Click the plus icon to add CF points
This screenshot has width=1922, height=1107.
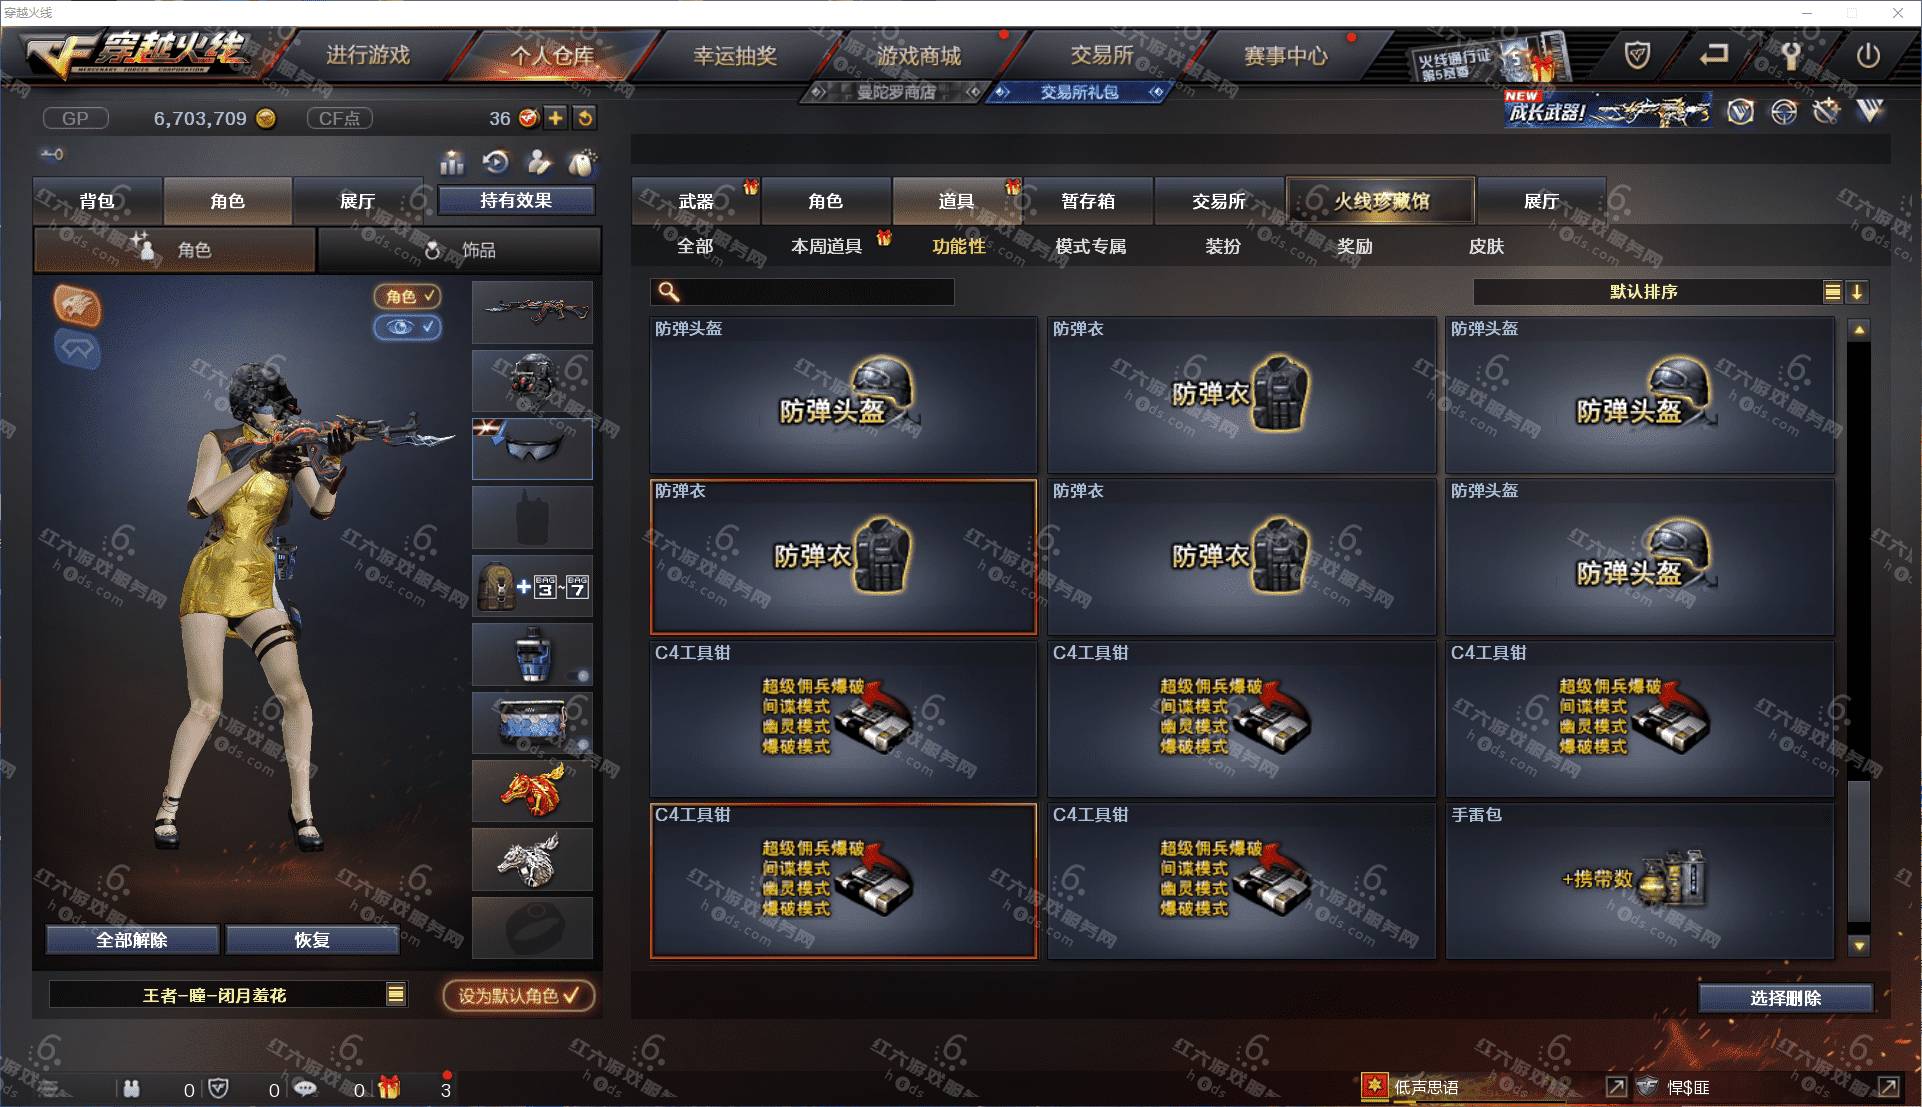point(555,118)
